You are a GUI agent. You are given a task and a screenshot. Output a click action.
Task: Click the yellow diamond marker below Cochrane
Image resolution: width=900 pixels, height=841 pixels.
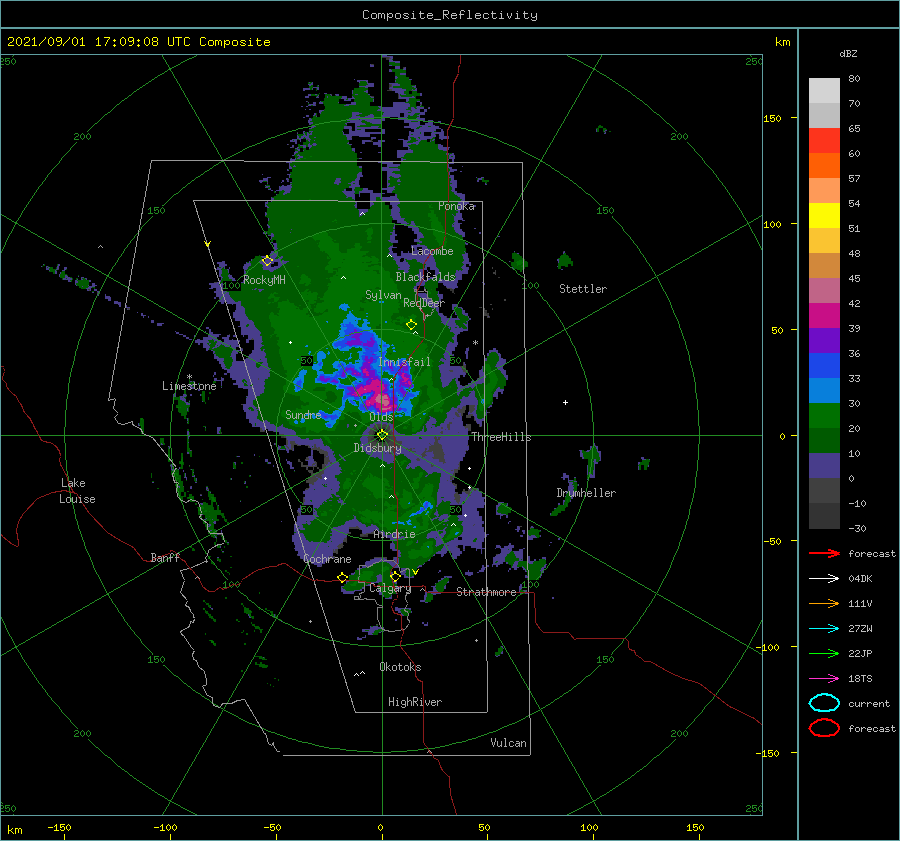coord(342,578)
